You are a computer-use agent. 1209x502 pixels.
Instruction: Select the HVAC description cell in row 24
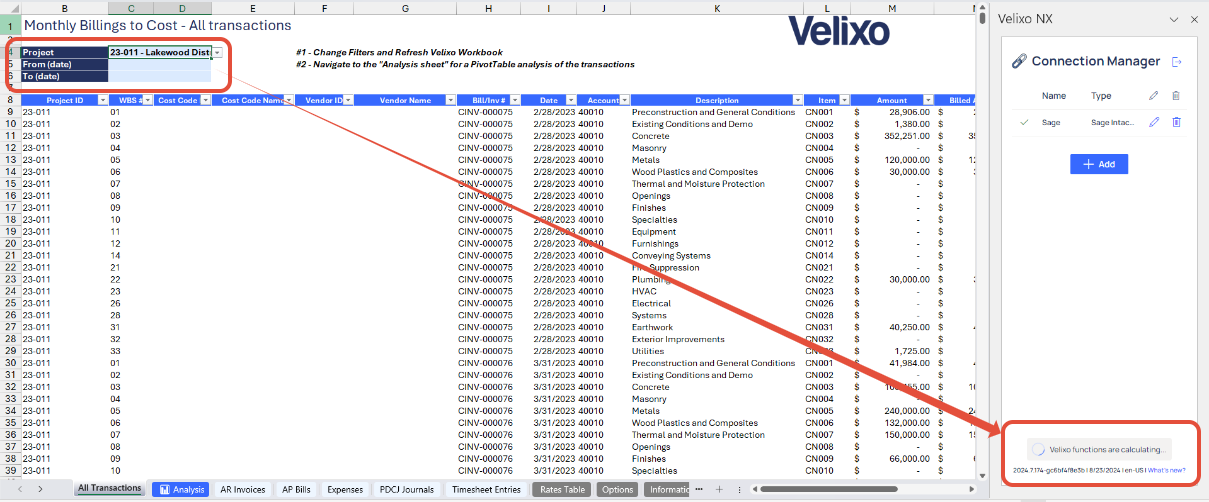(x=717, y=292)
